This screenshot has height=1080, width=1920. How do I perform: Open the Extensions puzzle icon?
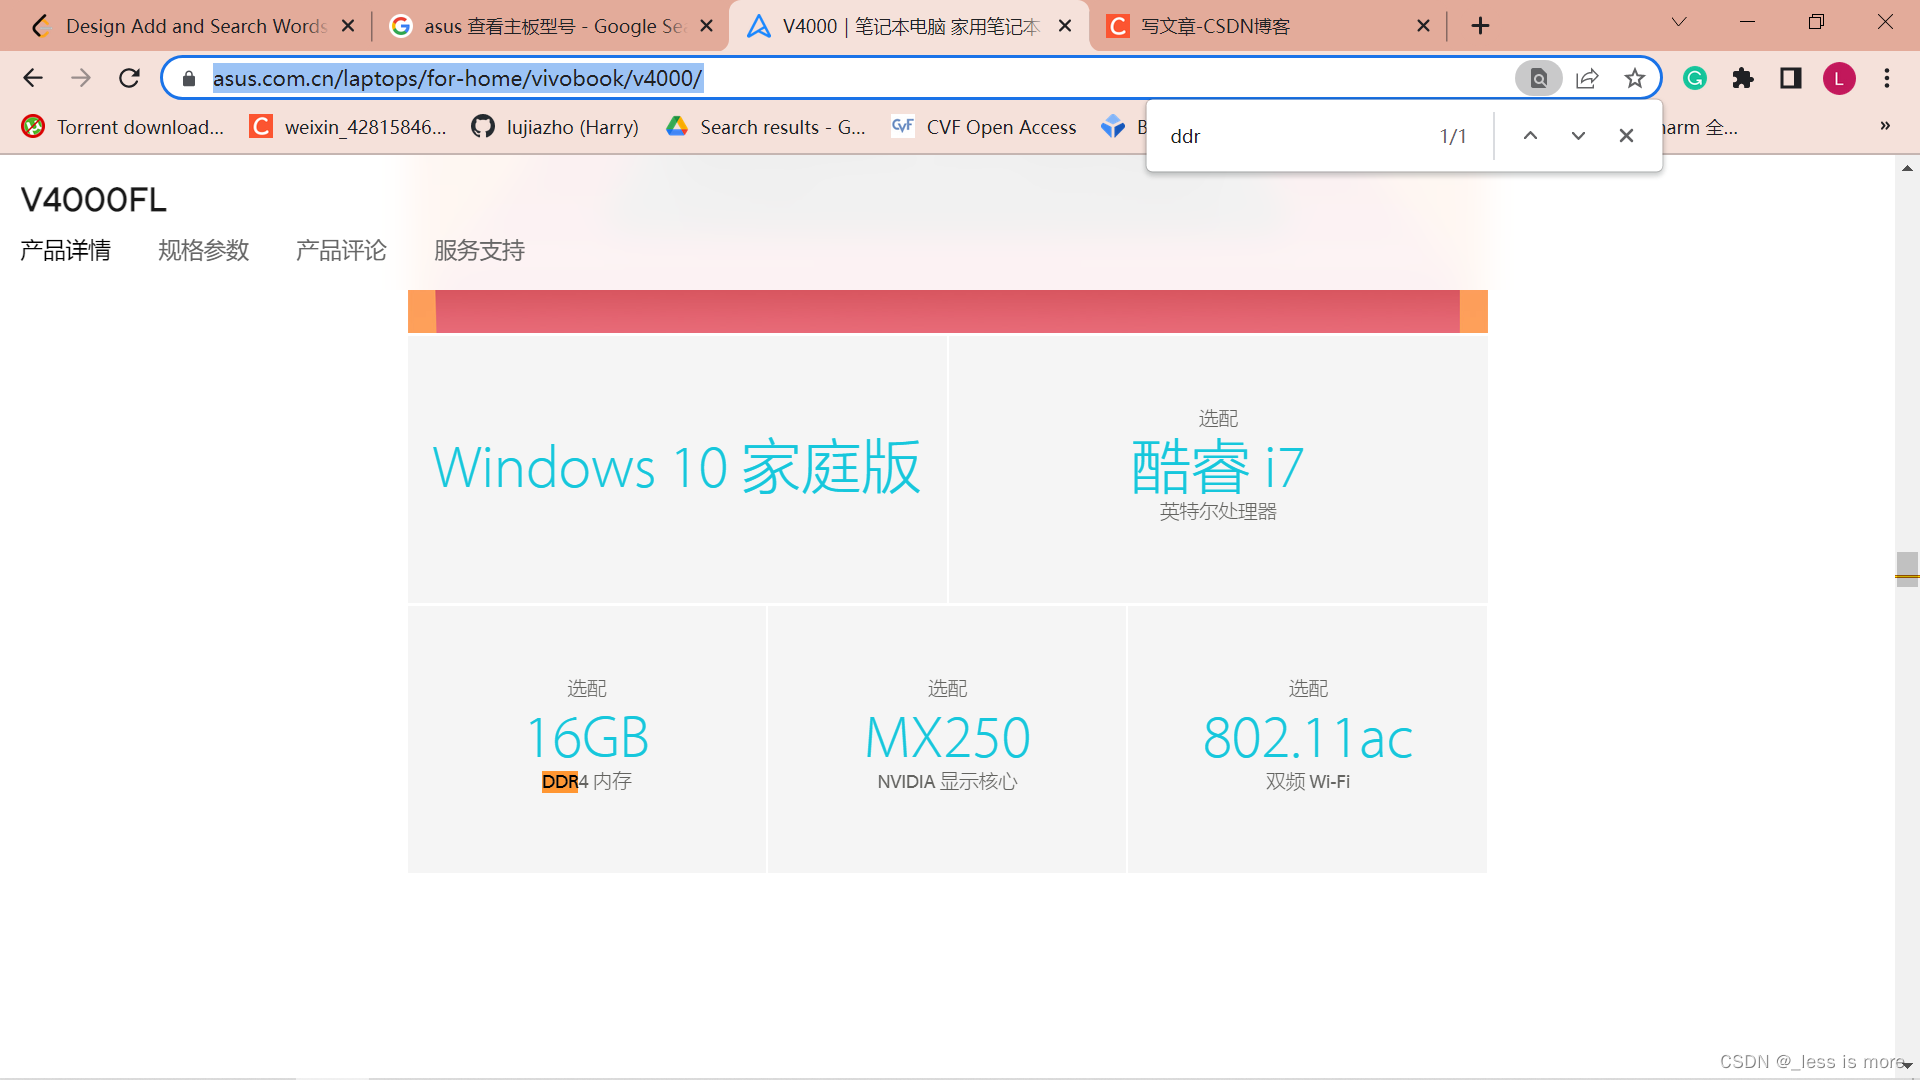(1743, 78)
